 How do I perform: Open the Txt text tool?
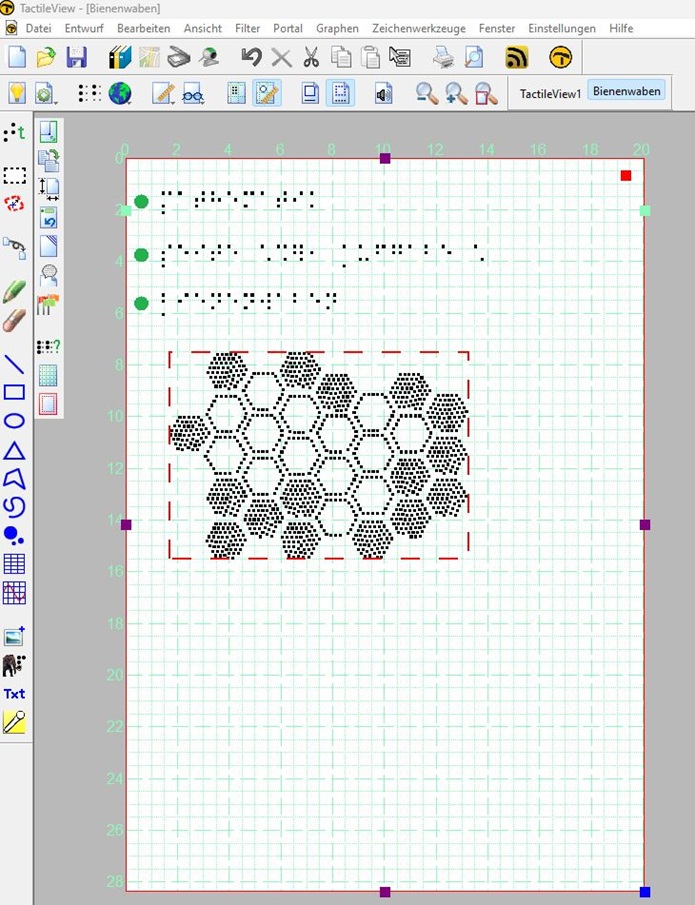pyautogui.click(x=14, y=693)
